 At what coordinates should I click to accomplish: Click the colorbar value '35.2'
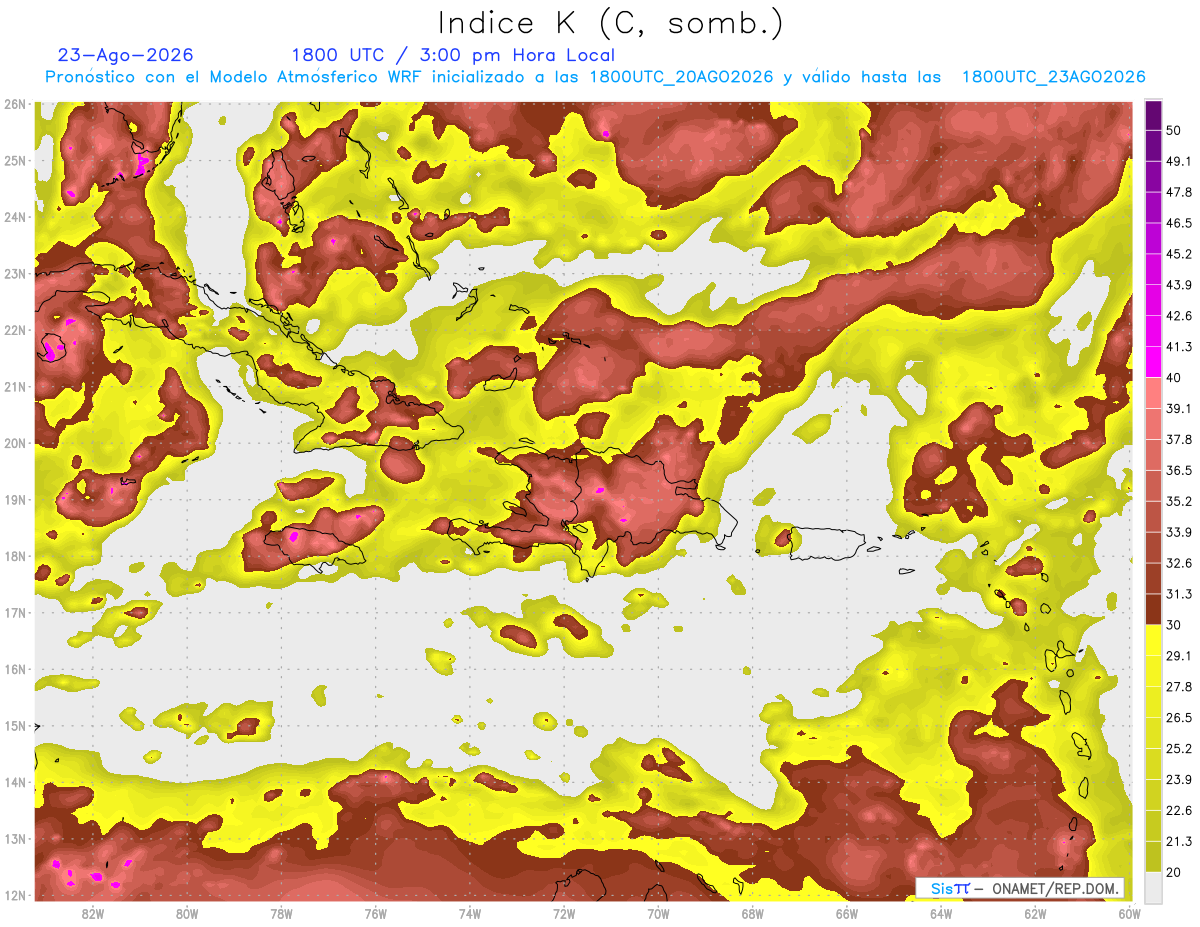(1179, 501)
